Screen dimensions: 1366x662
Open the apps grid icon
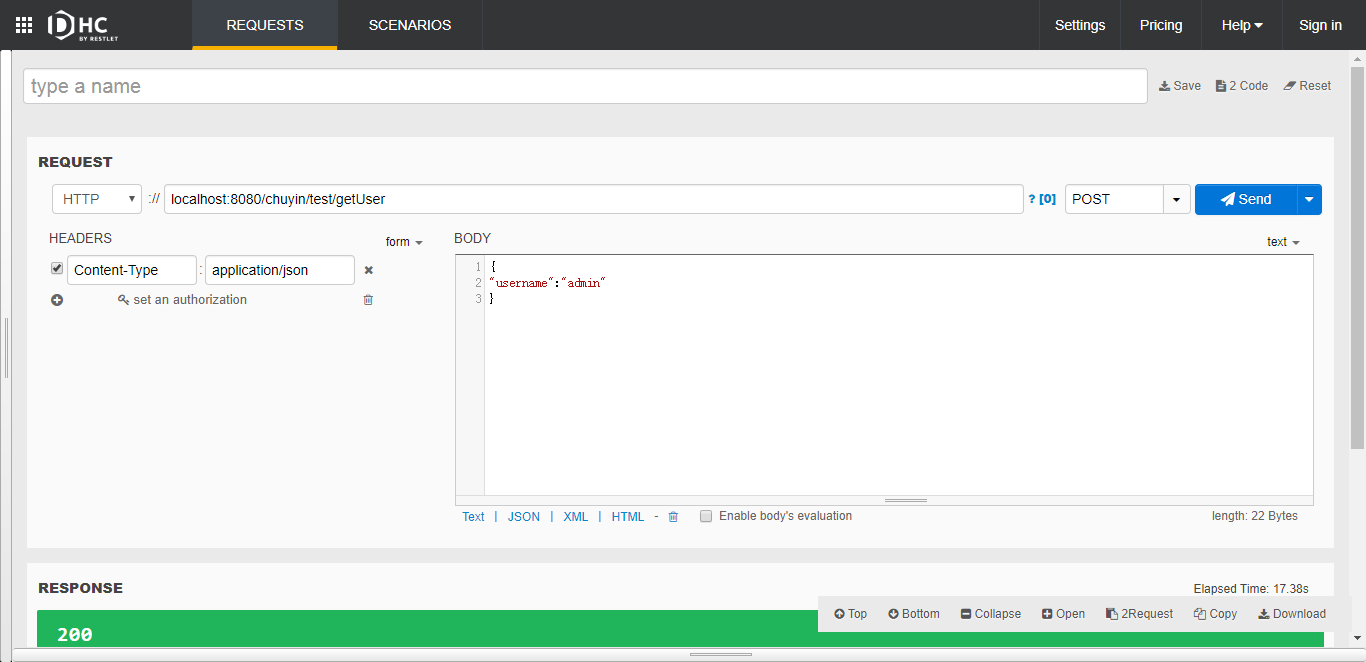pyautogui.click(x=24, y=25)
